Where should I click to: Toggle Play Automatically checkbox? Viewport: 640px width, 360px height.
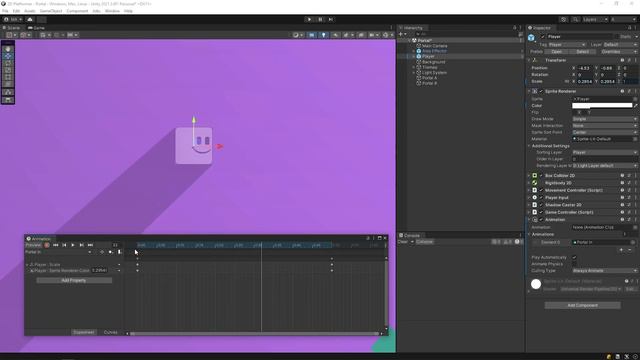pyautogui.click(x=574, y=258)
